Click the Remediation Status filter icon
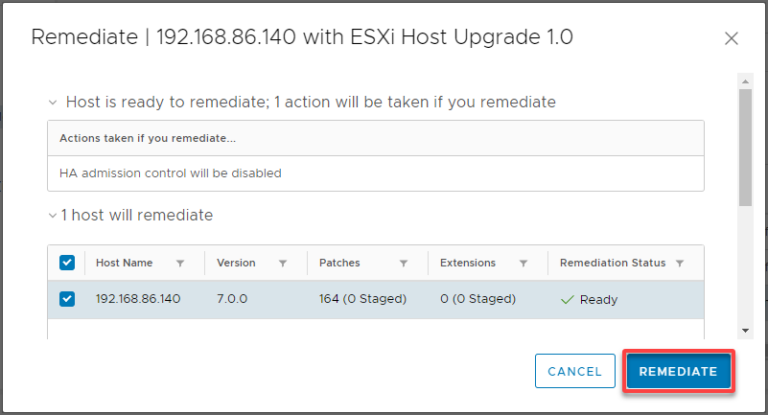 point(680,264)
